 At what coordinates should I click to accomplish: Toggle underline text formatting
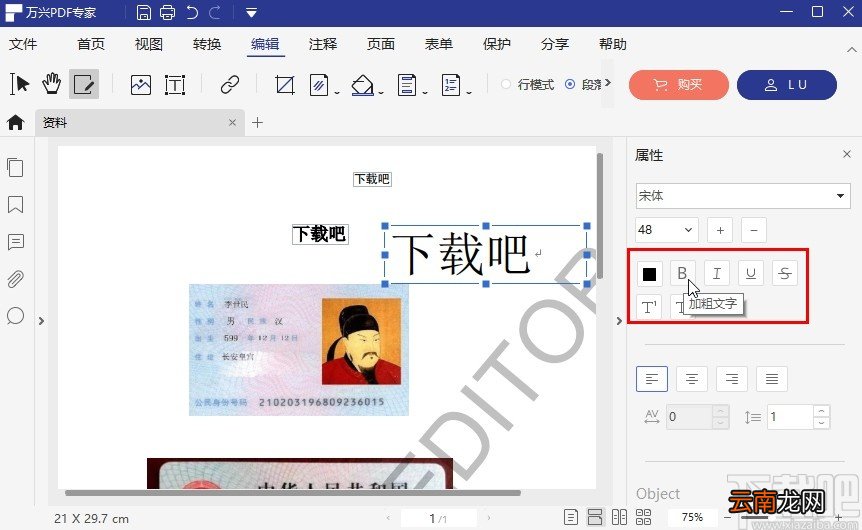[x=750, y=273]
